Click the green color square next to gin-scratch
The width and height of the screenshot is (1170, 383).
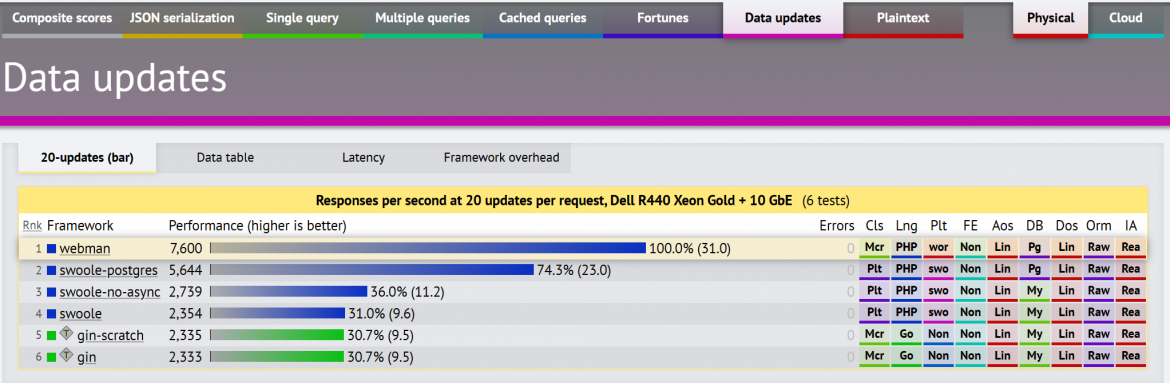pyautogui.click(x=51, y=336)
